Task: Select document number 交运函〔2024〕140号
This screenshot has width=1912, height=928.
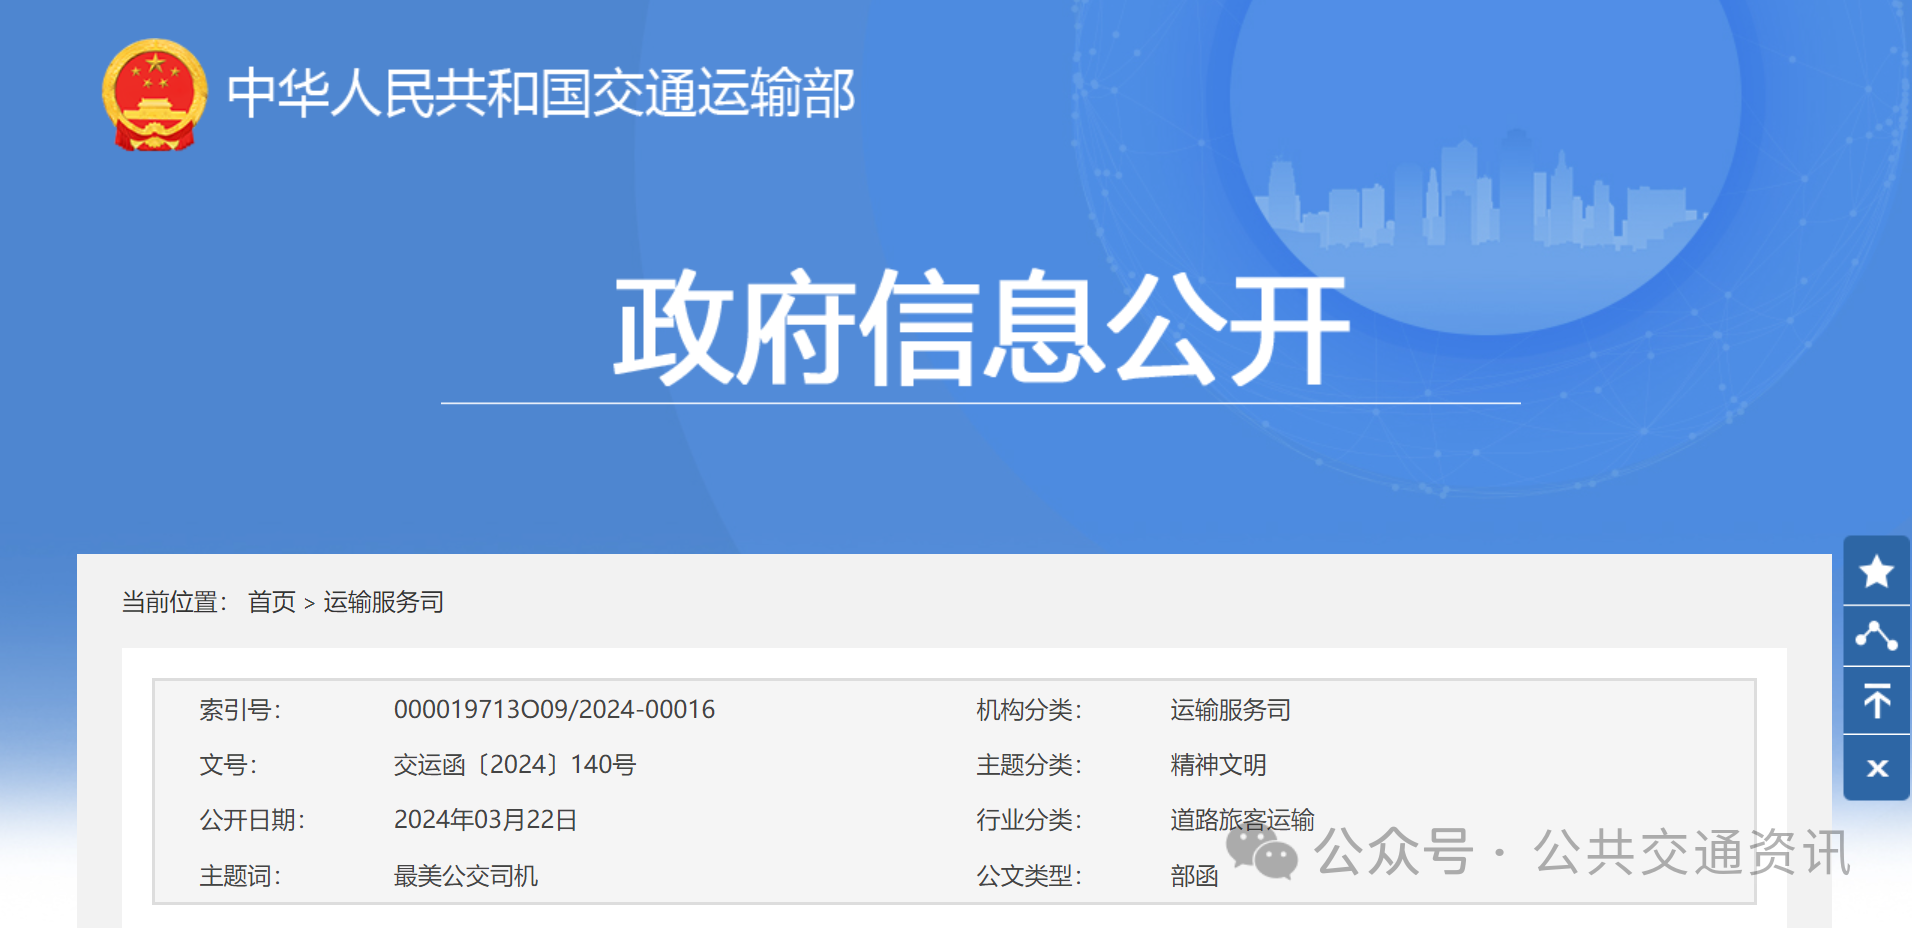Action: (x=514, y=765)
